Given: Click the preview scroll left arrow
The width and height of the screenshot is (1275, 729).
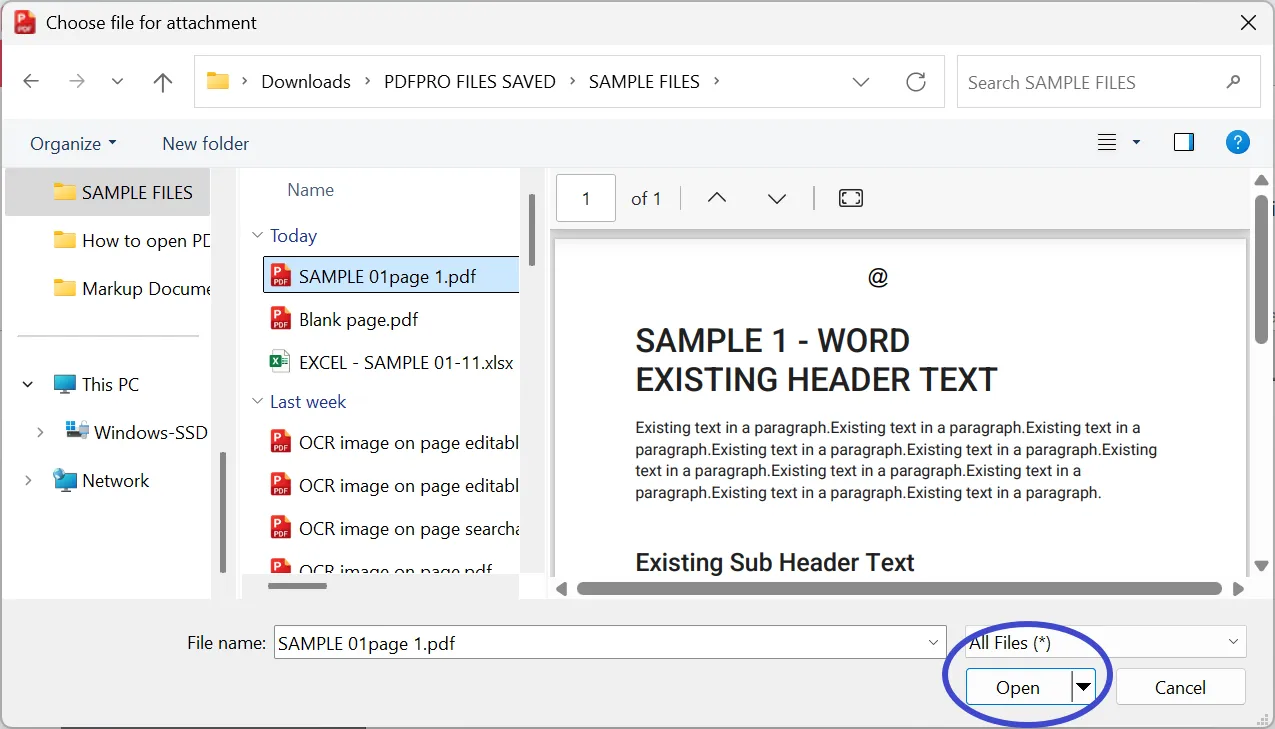Looking at the screenshot, I should 562,589.
